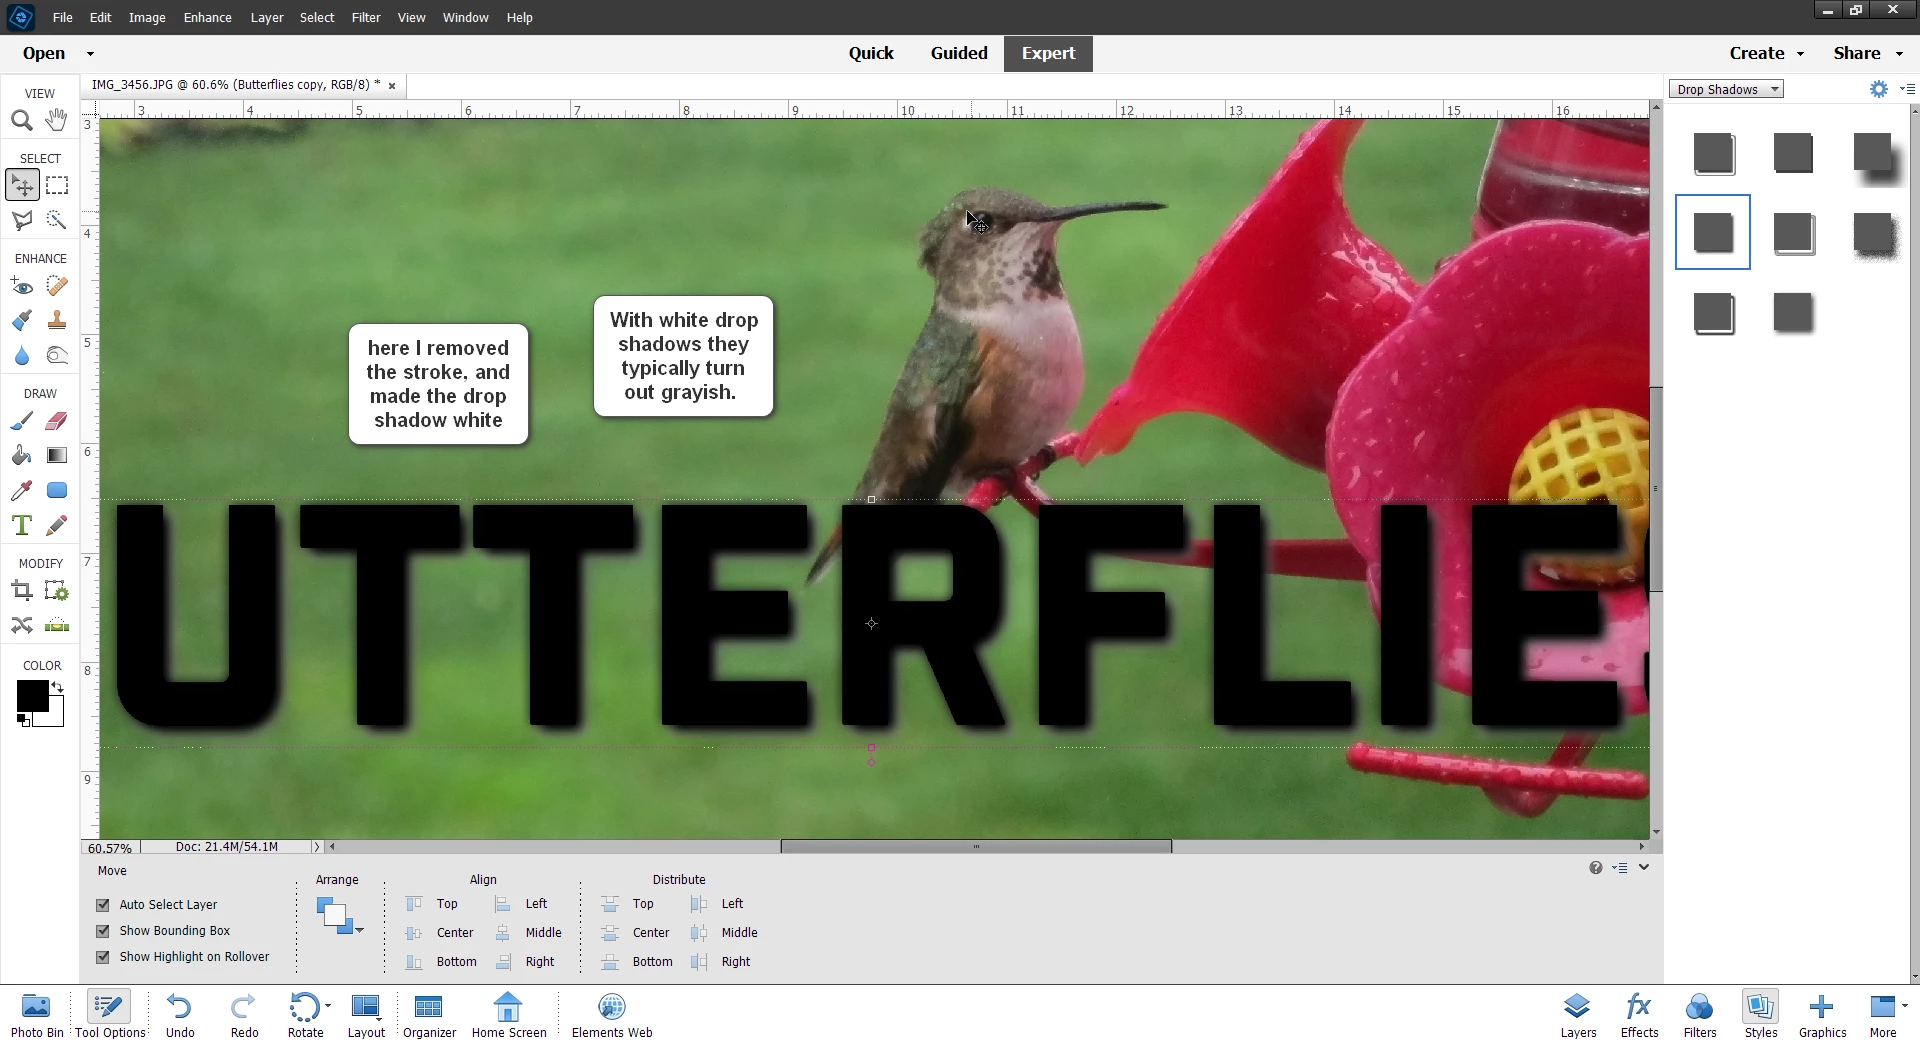This screenshot has width=1920, height=1040.
Task: Open the Layers panel
Action: [1578, 1014]
